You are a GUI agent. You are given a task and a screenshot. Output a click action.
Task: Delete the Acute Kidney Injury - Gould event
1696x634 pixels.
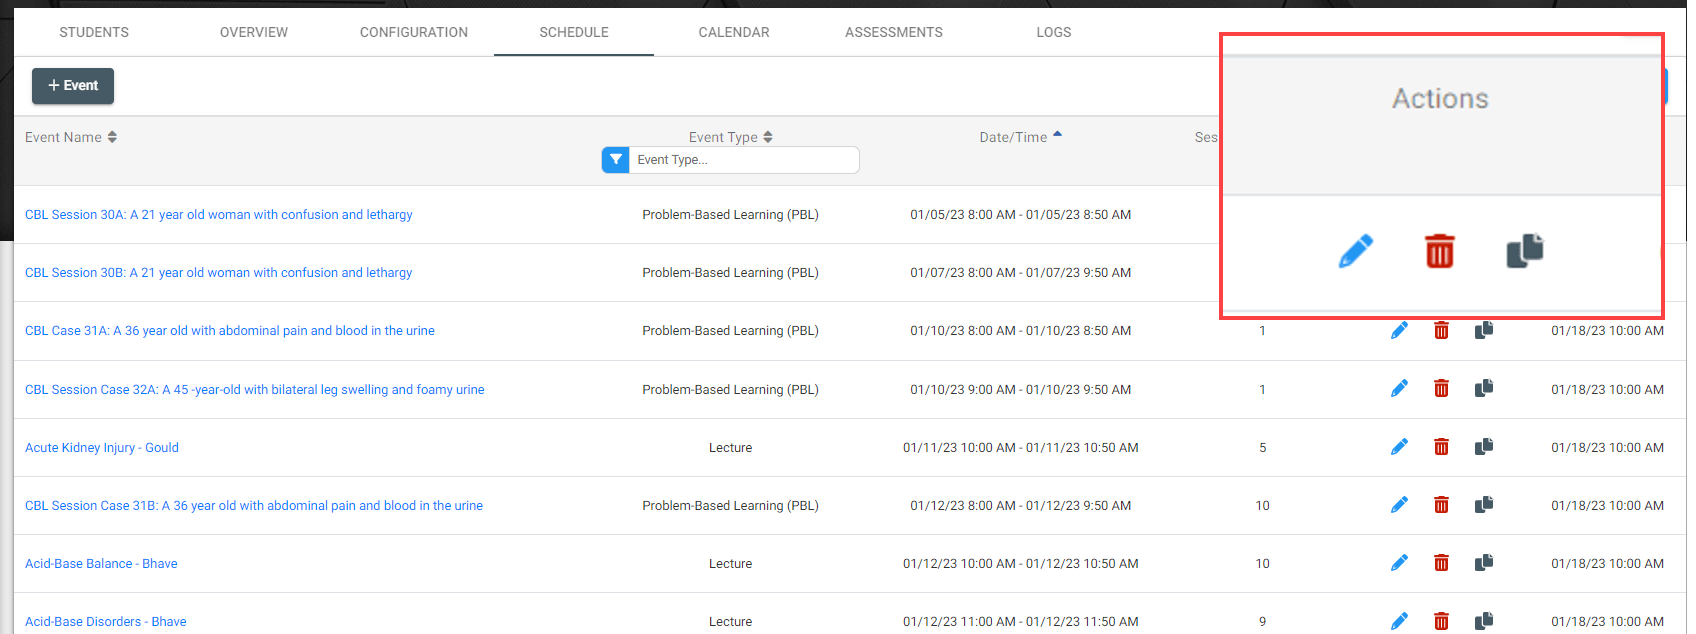[x=1441, y=446]
